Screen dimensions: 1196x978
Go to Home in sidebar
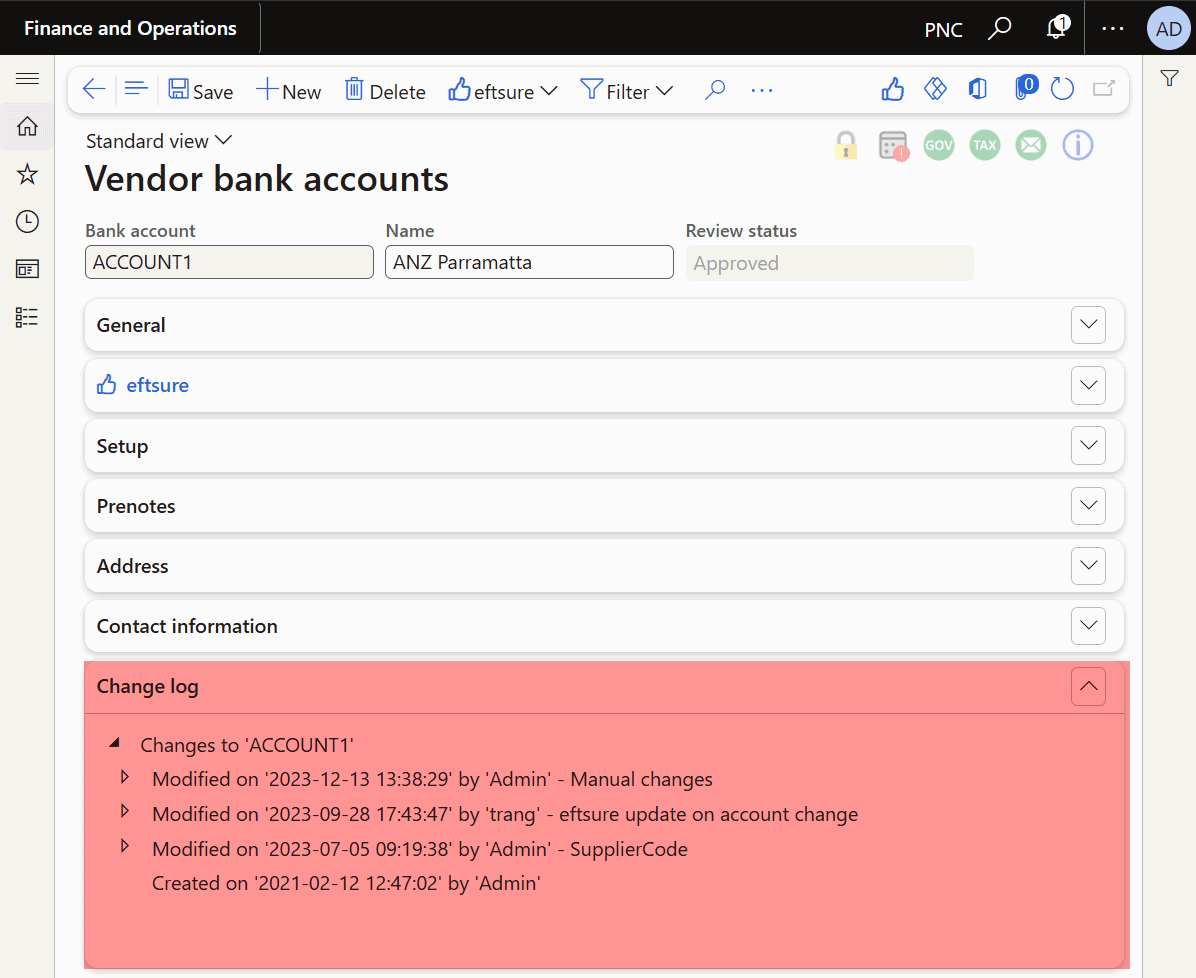coord(27,126)
